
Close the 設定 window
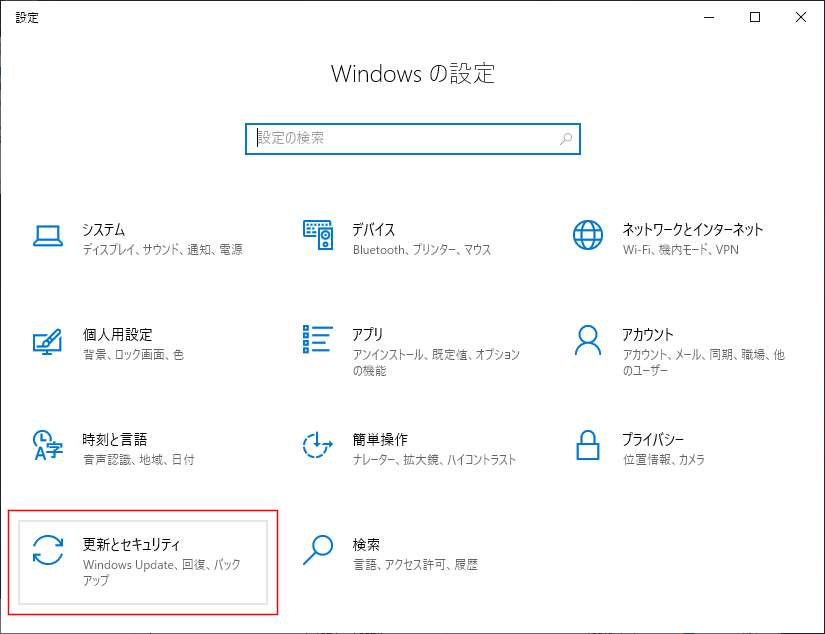801,17
